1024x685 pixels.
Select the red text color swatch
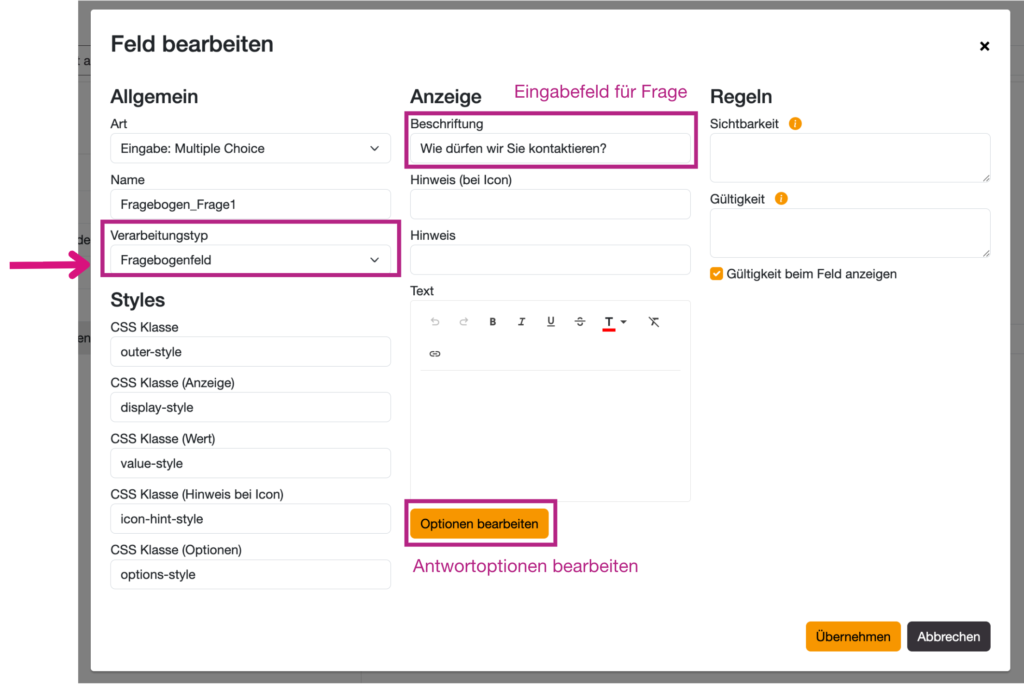(608, 322)
